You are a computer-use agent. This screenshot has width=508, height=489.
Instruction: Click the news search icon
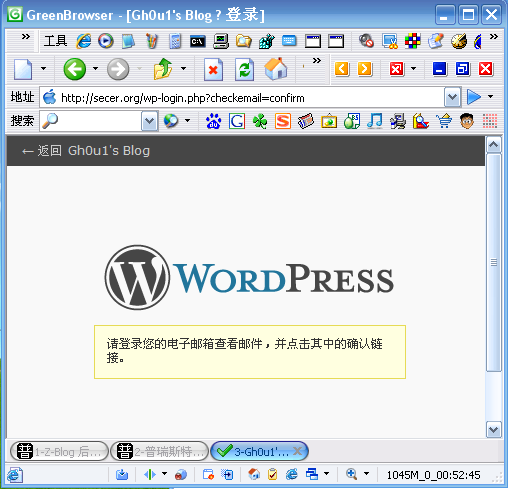click(306, 121)
